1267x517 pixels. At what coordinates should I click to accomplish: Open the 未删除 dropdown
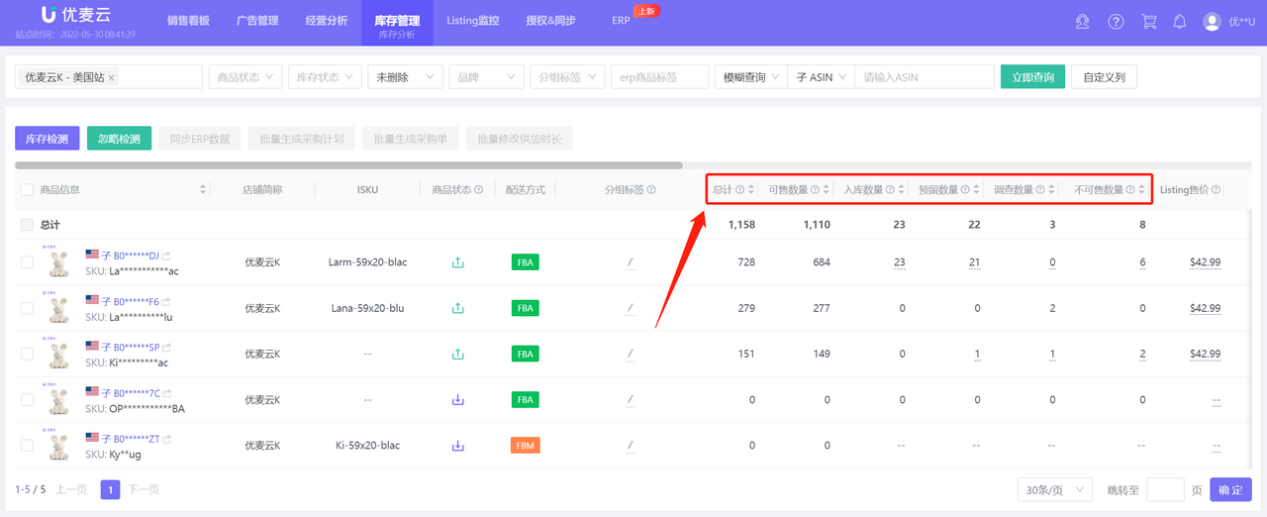(405, 77)
